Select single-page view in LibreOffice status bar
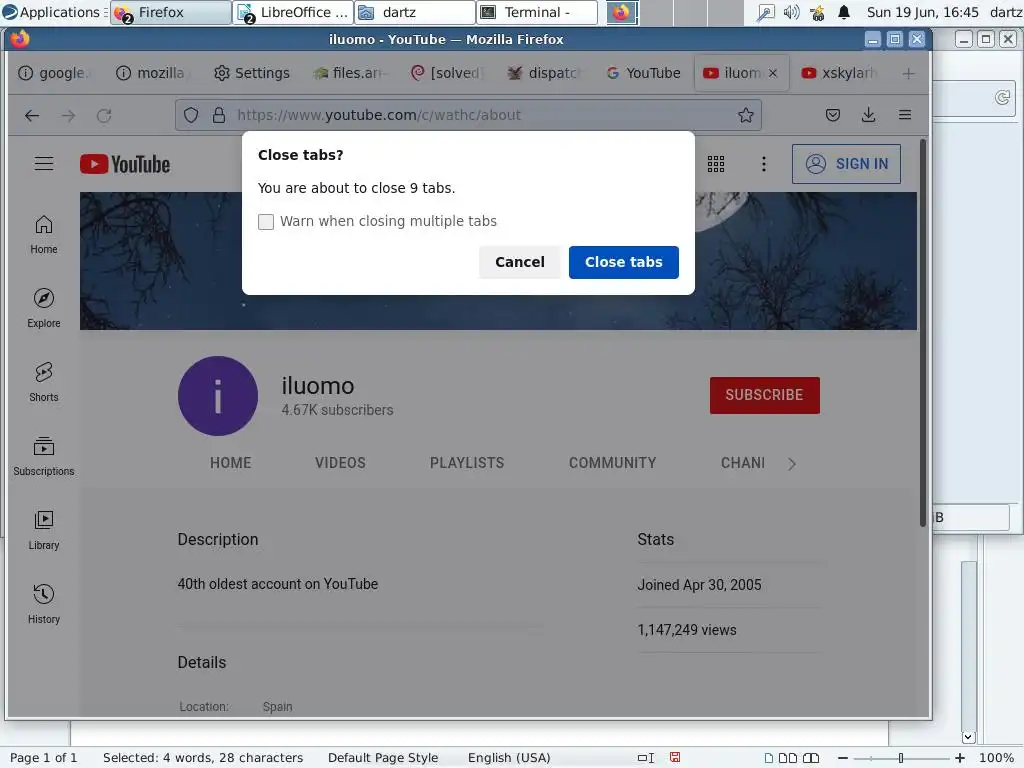The image size is (1024, 768). [x=769, y=758]
